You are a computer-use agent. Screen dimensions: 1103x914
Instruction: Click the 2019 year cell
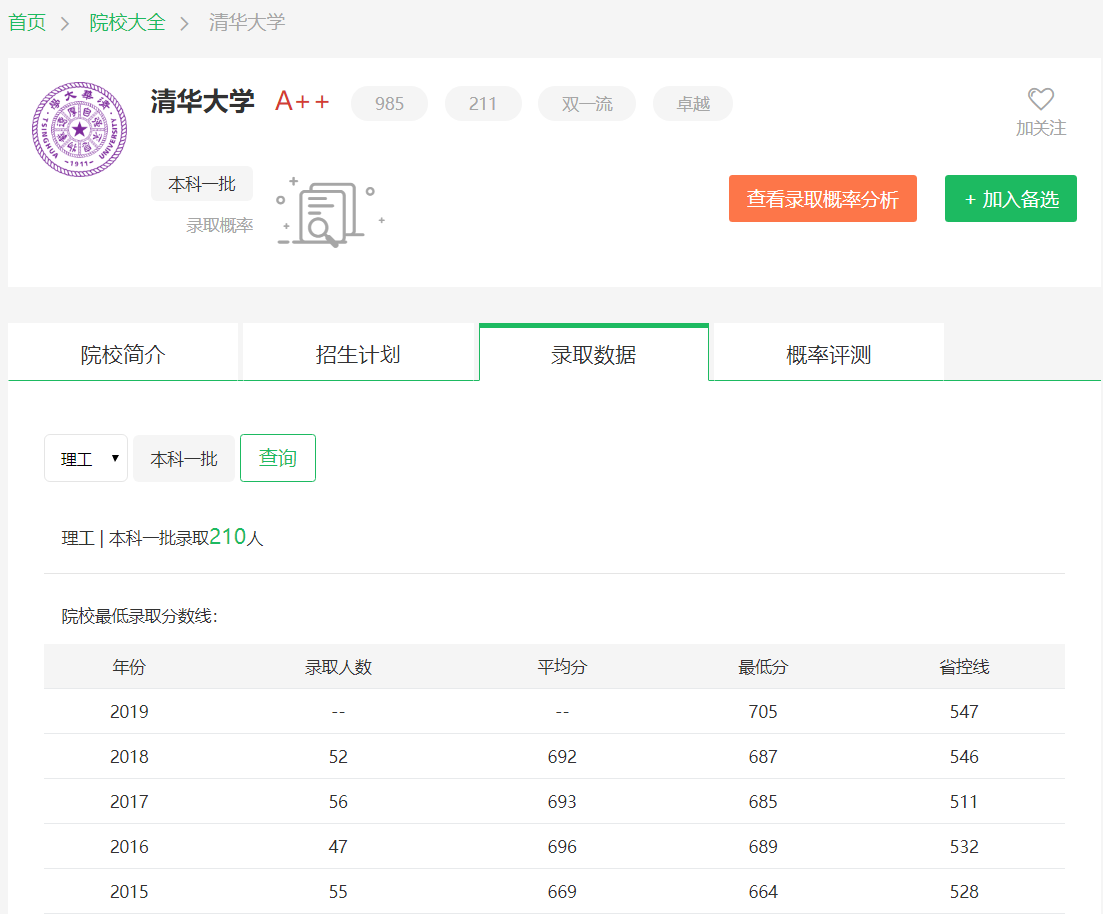(x=129, y=711)
